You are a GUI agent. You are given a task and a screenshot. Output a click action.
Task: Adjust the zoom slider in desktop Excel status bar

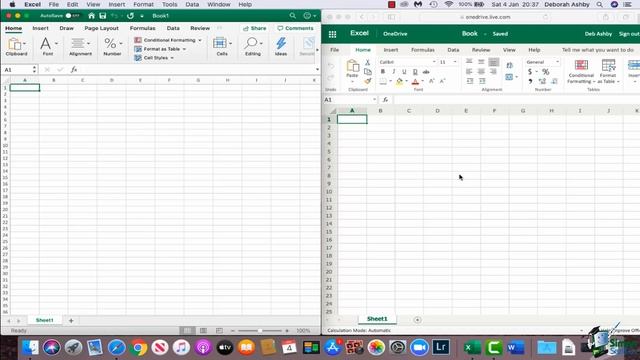tap(260, 331)
